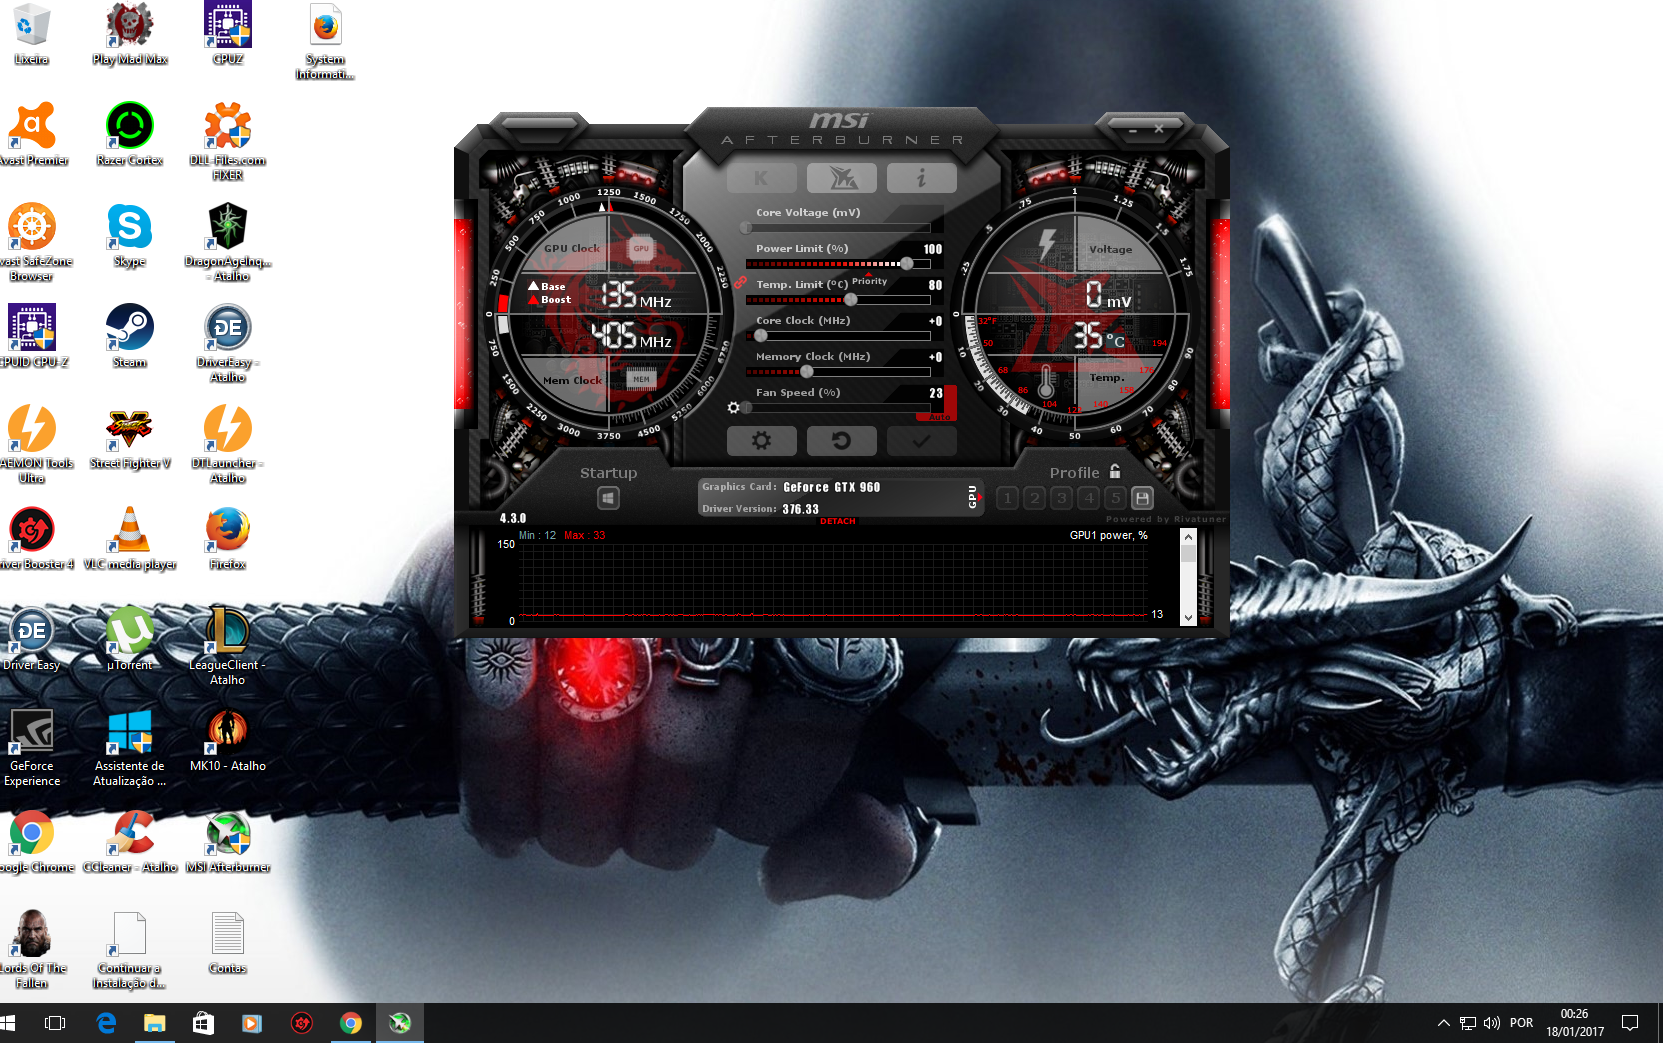Click the Temp. Limit slider handle
Image resolution: width=1680 pixels, height=1050 pixels.
850,300
